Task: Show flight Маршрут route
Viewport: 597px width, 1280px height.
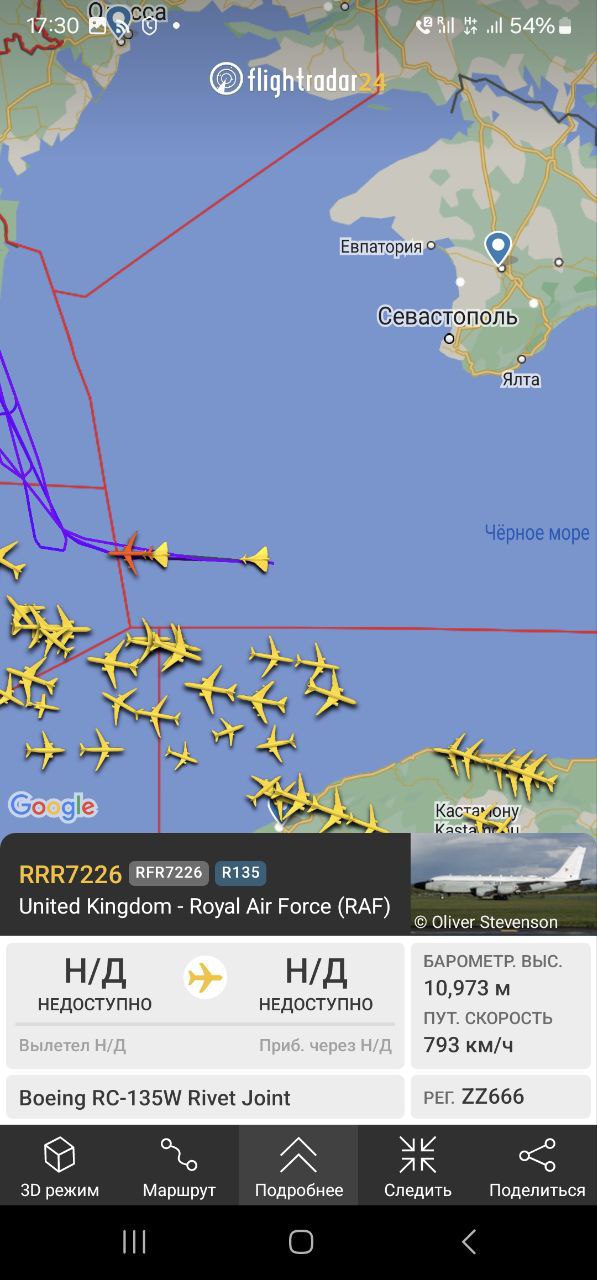Action: pyautogui.click(x=179, y=1165)
